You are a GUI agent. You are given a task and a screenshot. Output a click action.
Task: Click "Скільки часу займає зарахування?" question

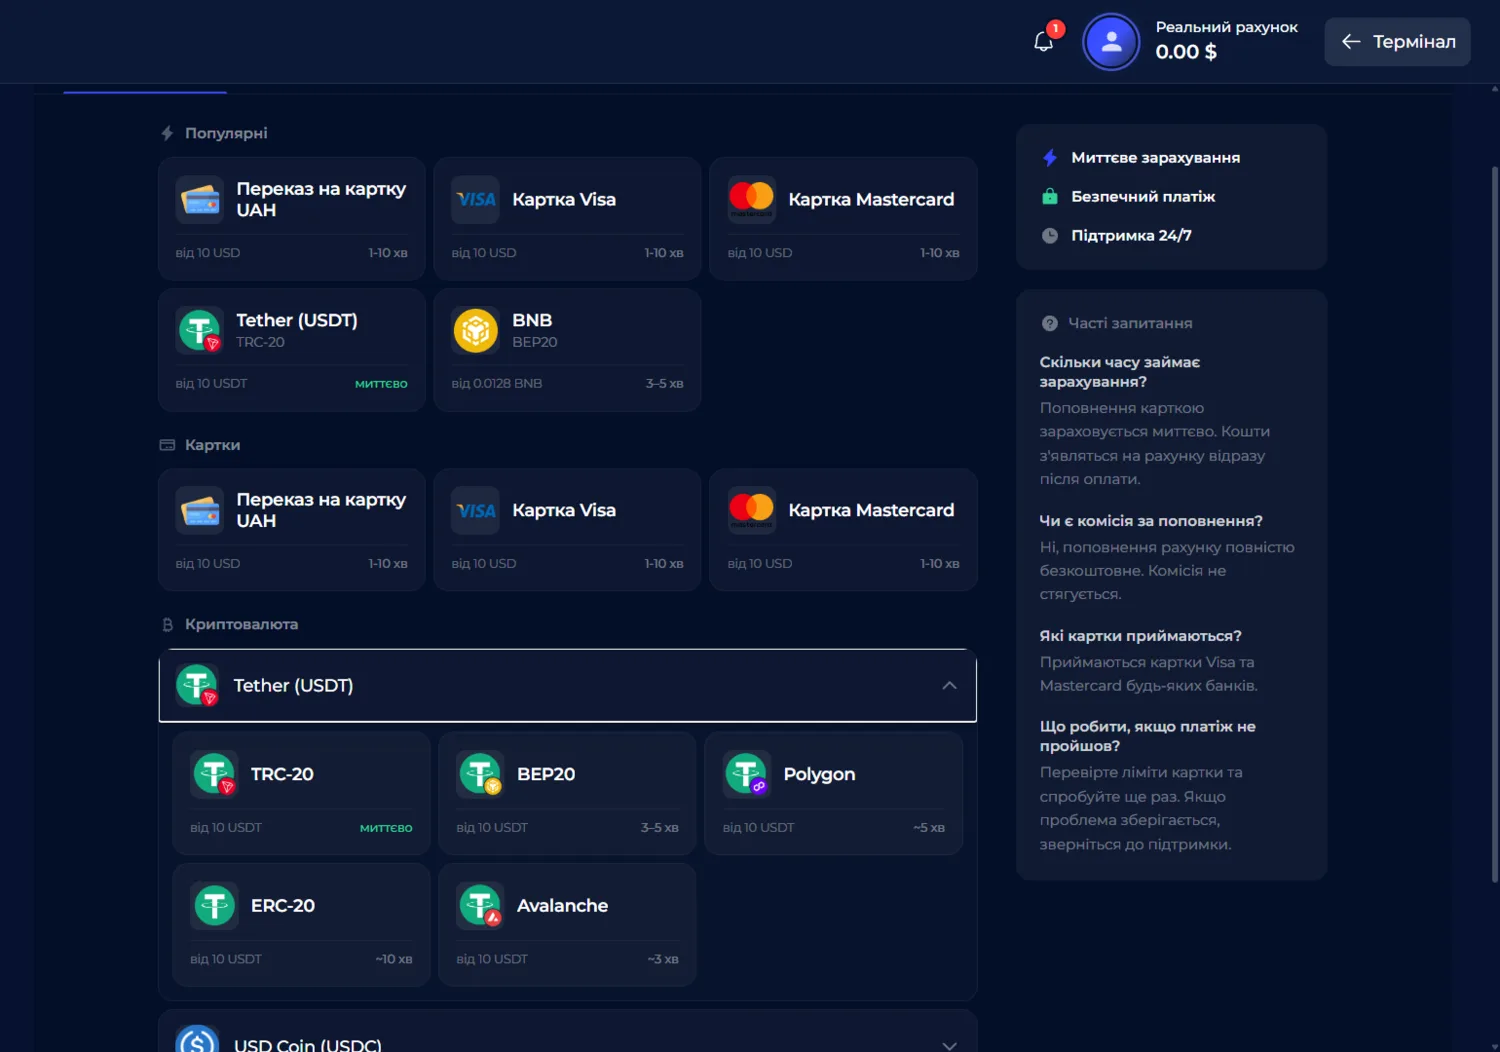tap(1120, 372)
